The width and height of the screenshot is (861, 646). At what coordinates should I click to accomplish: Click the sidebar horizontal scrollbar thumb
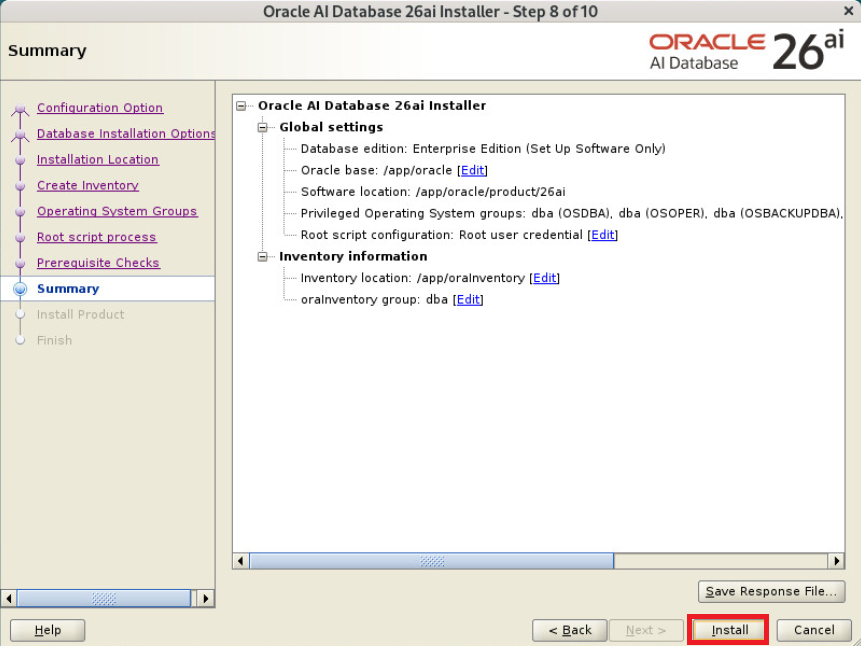click(x=104, y=598)
